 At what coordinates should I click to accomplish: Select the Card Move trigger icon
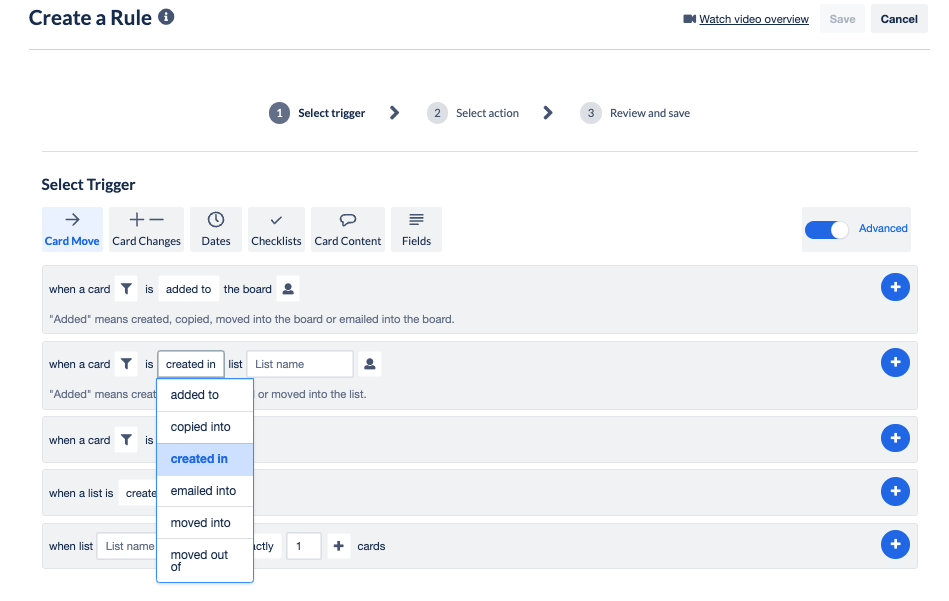coord(71,229)
